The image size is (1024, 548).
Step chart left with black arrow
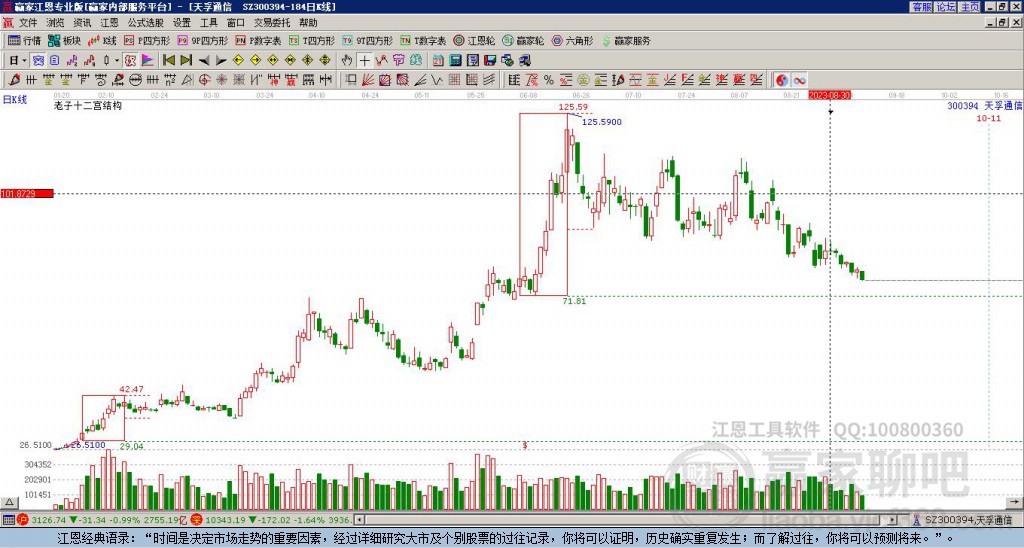(x=204, y=61)
